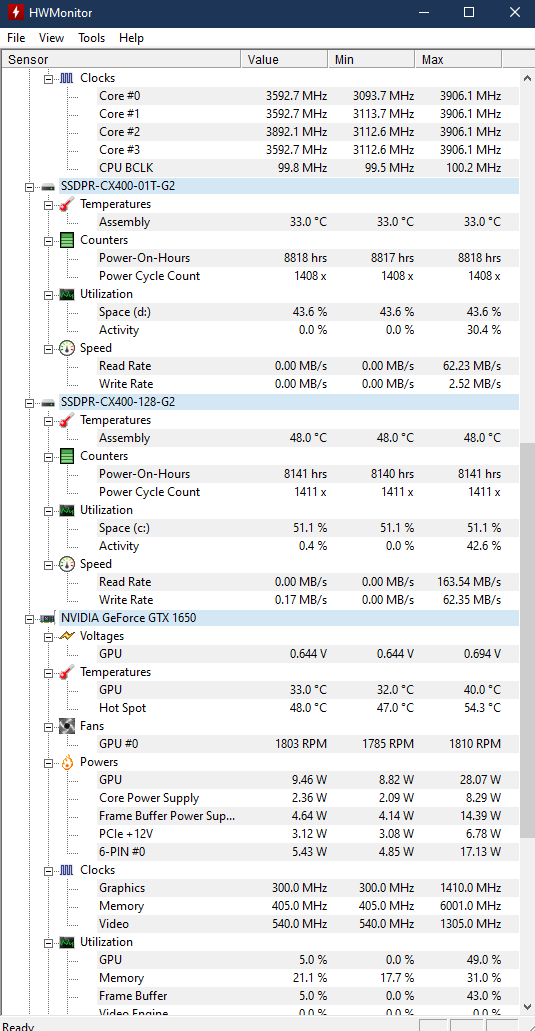The width and height of the screenshot is (535, 1031).
Task: Collapse the NVIDIA GeForce GTX 1650 node
Action: (29, 618)
